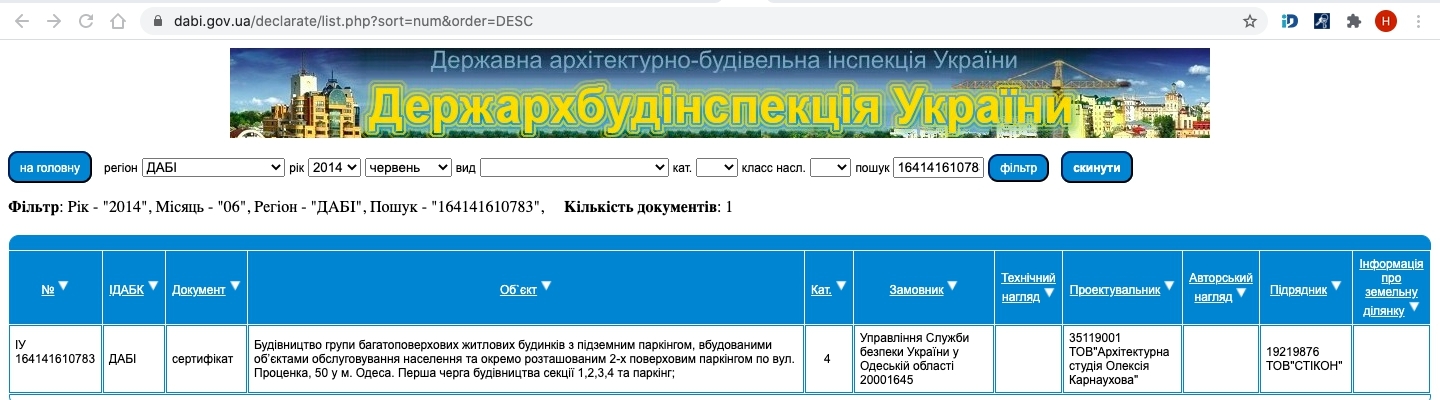Open Chrome three-dot menu
Viewport: 1440px width, 400px height.
[x=1418, y=20]
